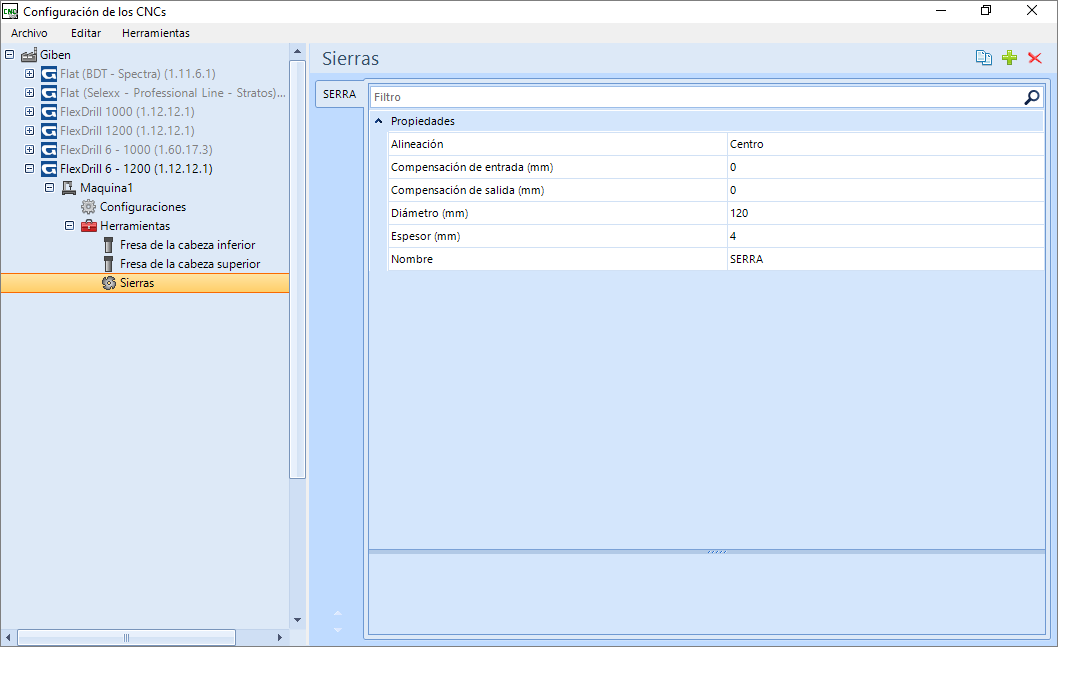1089x692 pixels.
Task: Click the Alineación property label
Action: click(417, 144)
